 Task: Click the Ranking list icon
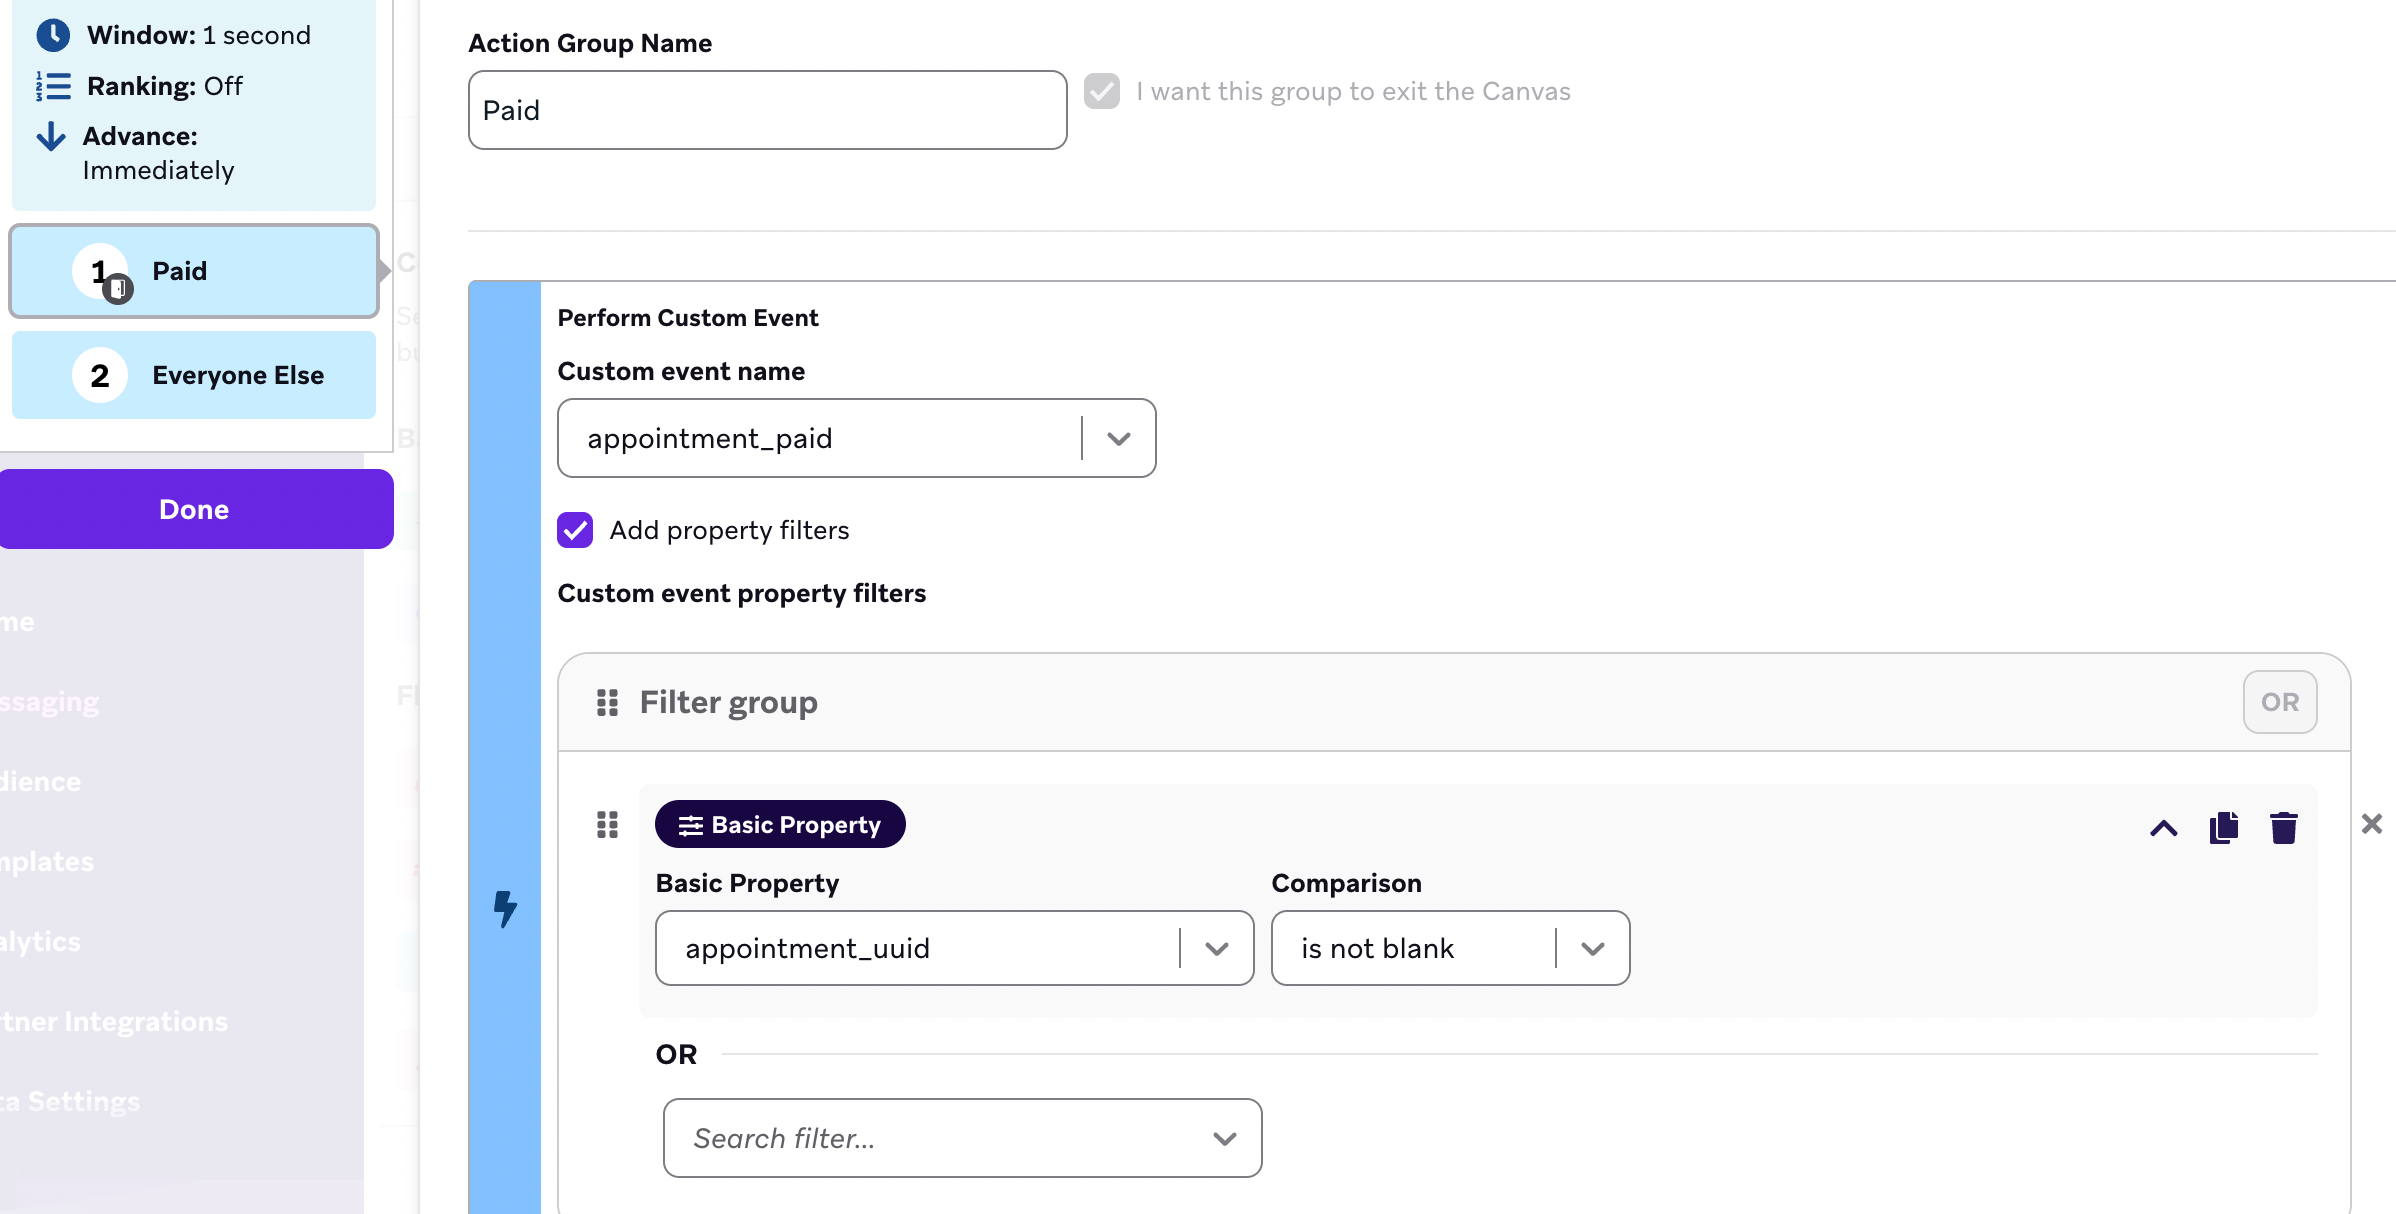(x=53, y=86)
